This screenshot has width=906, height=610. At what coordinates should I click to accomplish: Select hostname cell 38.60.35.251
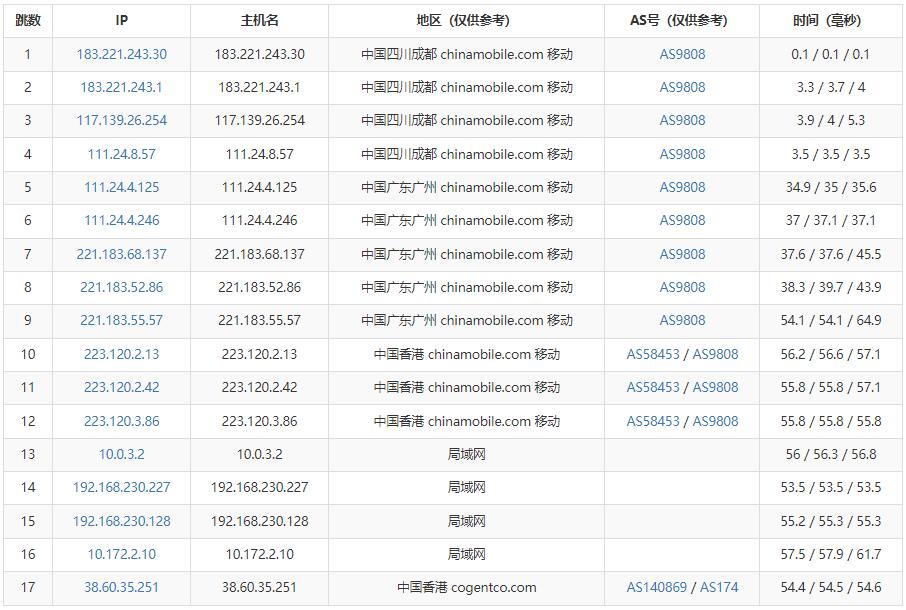259,587
